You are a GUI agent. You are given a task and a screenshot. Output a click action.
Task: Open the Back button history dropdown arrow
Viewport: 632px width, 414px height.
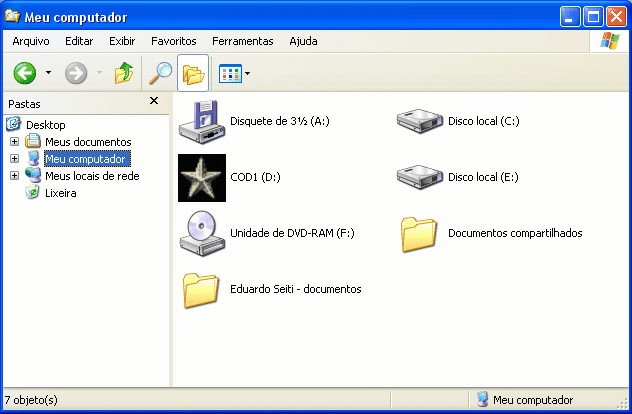(48, 73)
